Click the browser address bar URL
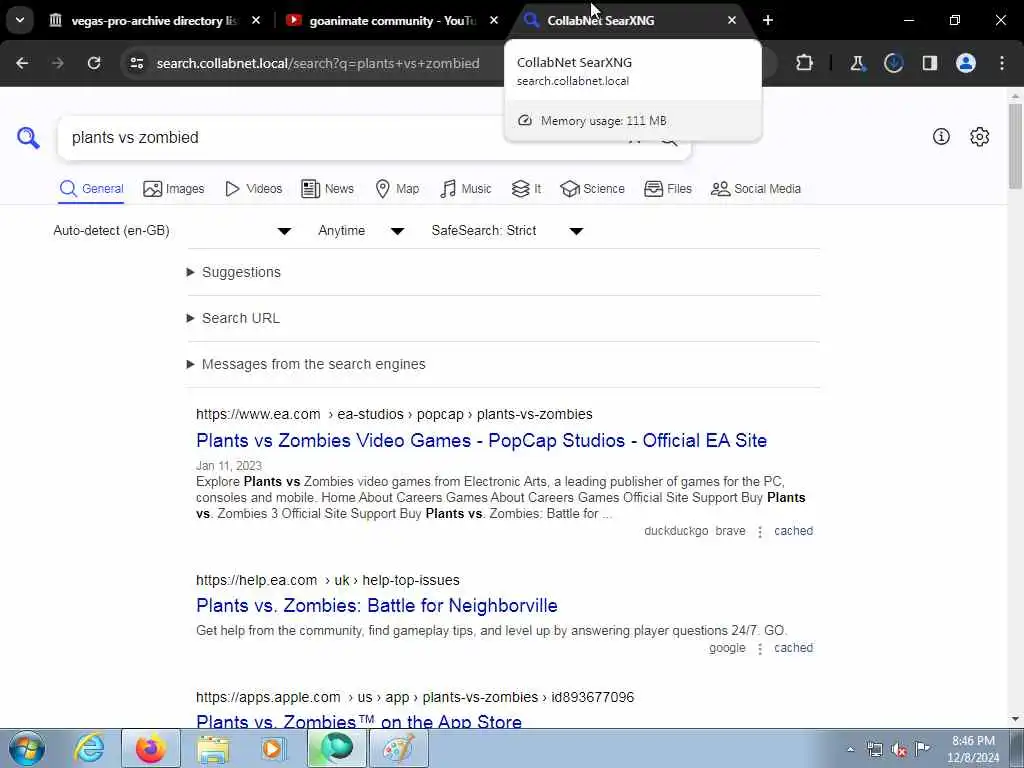The image size is (1024, 768). coord(318,63)
